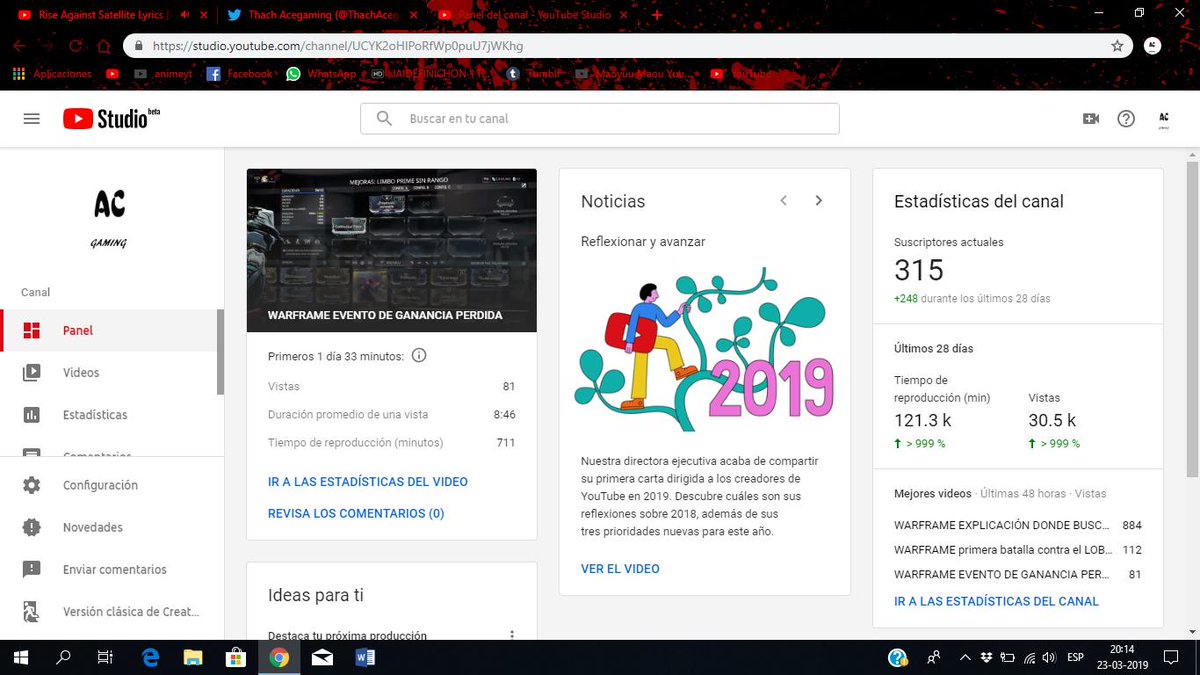Open Enviar comentarios in the sidebar

[112, 569]
